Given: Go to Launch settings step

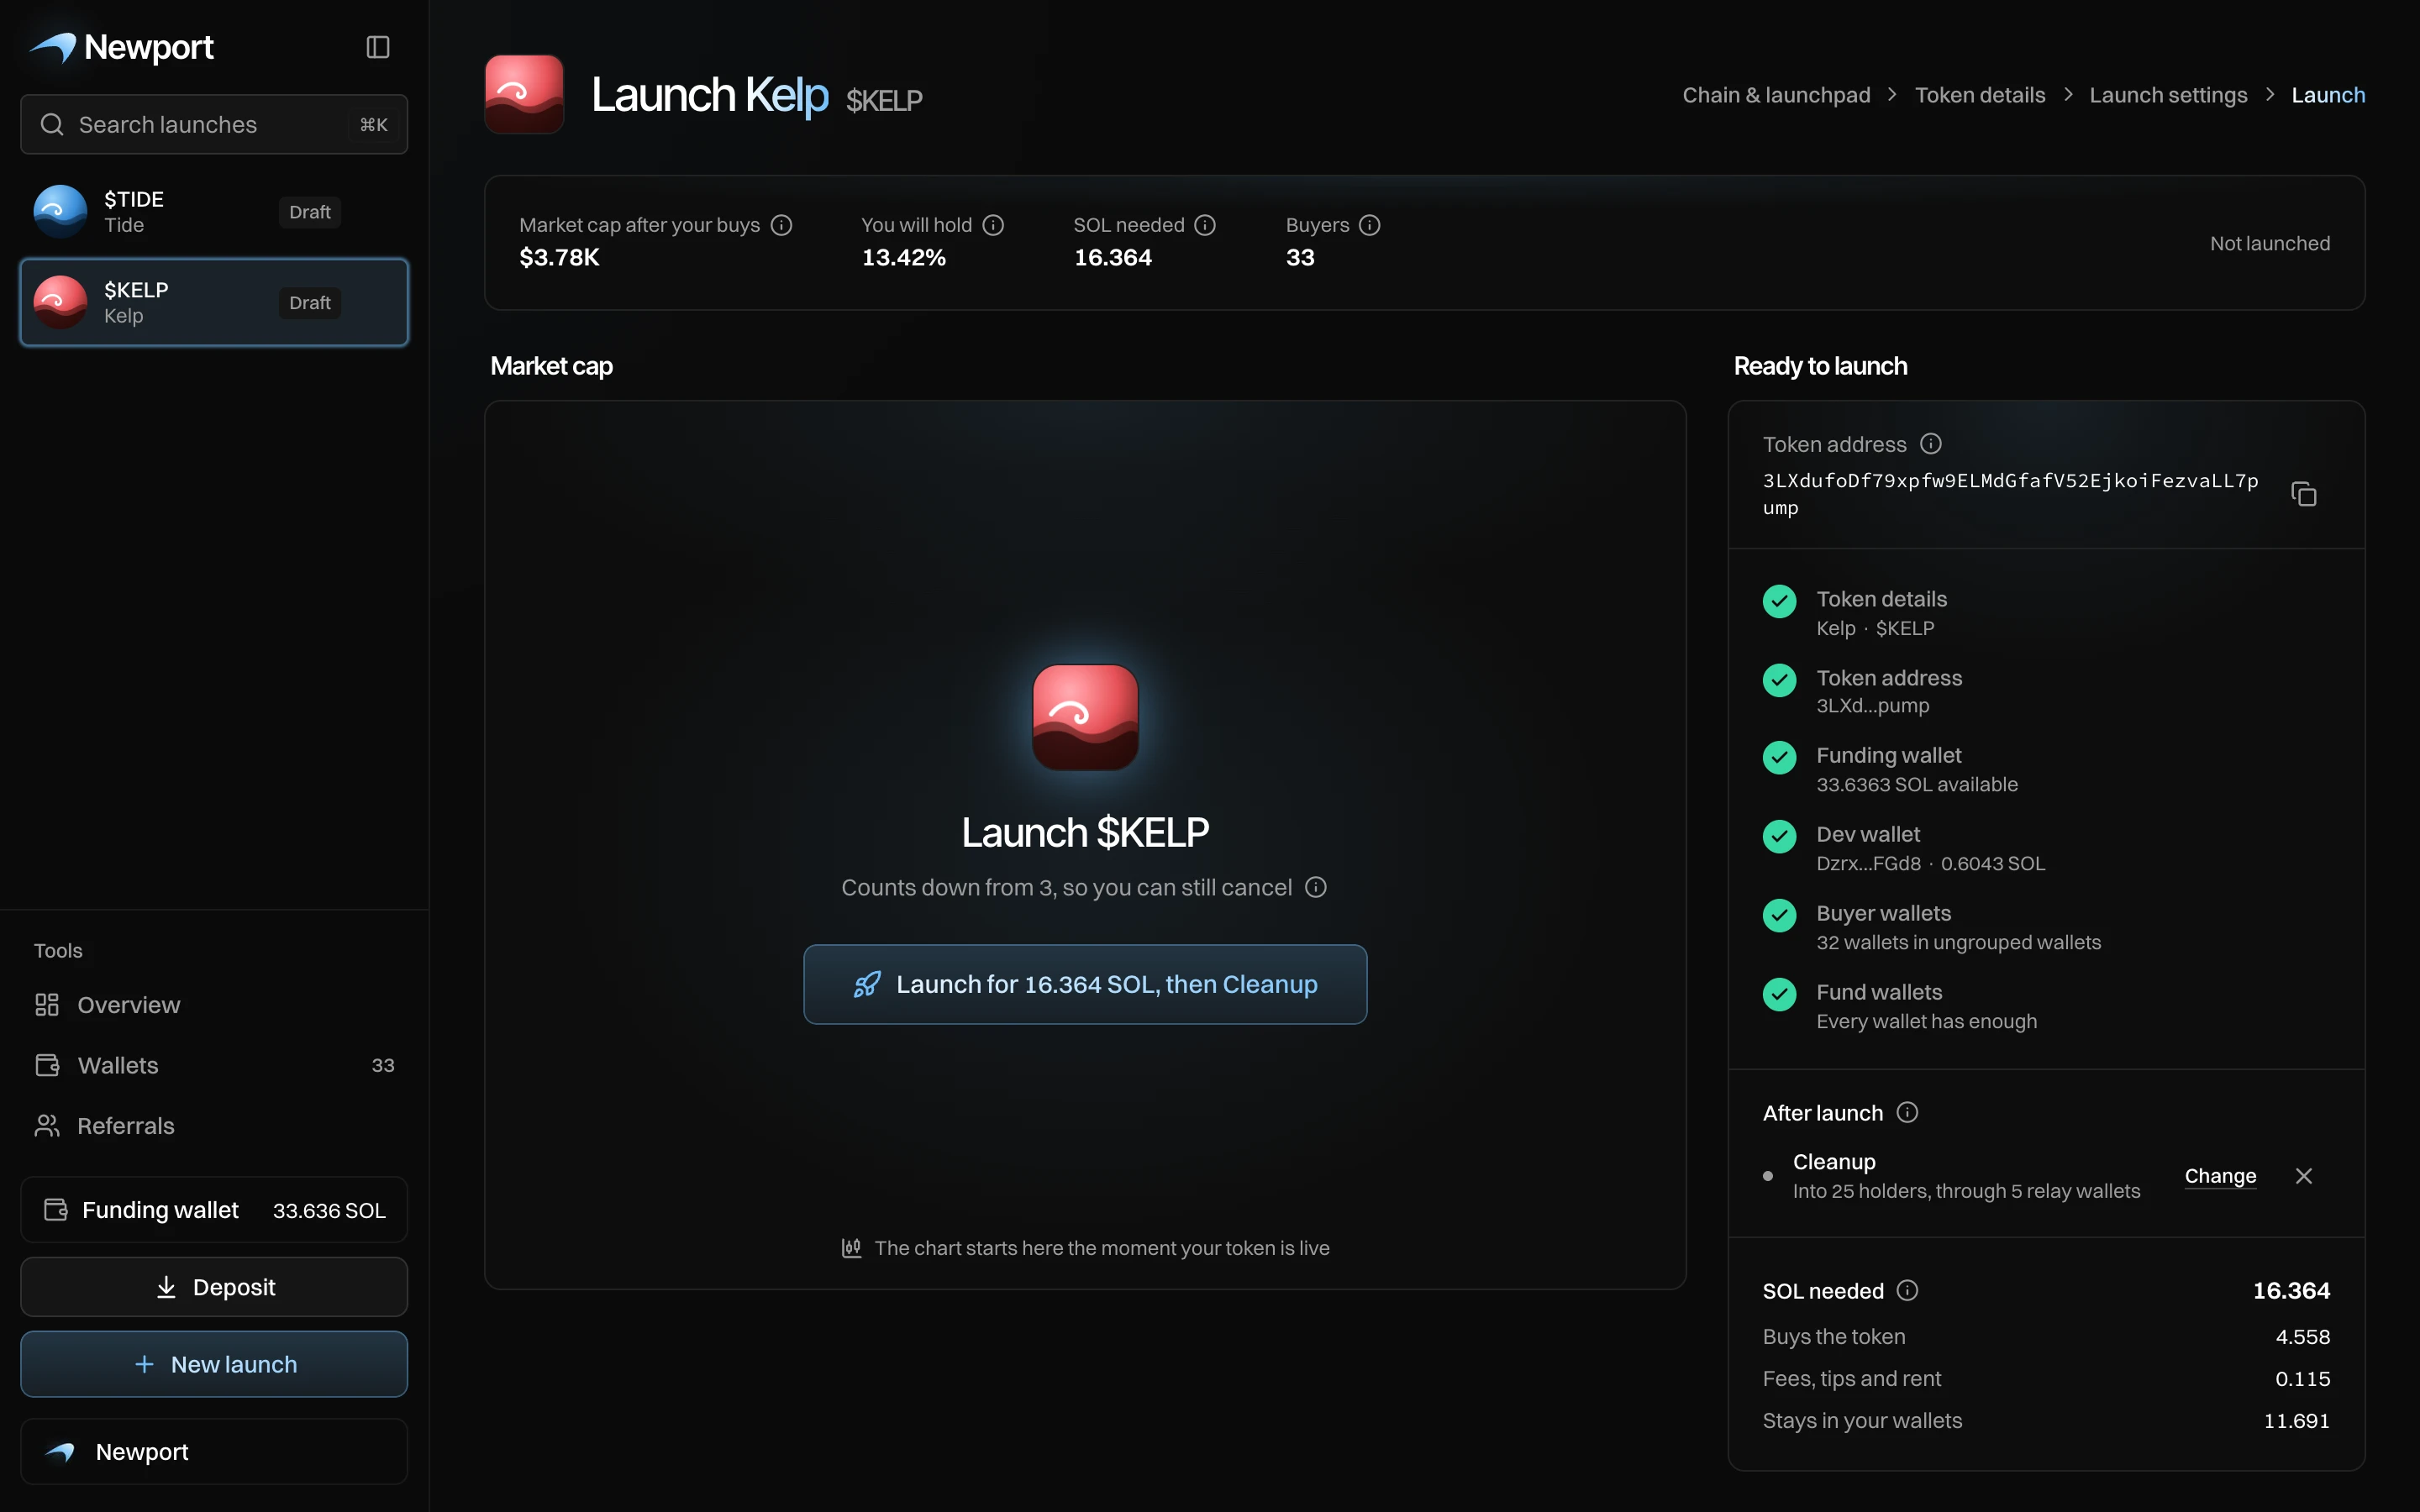Looking at the screenshot, I should tap(2168, 95).
